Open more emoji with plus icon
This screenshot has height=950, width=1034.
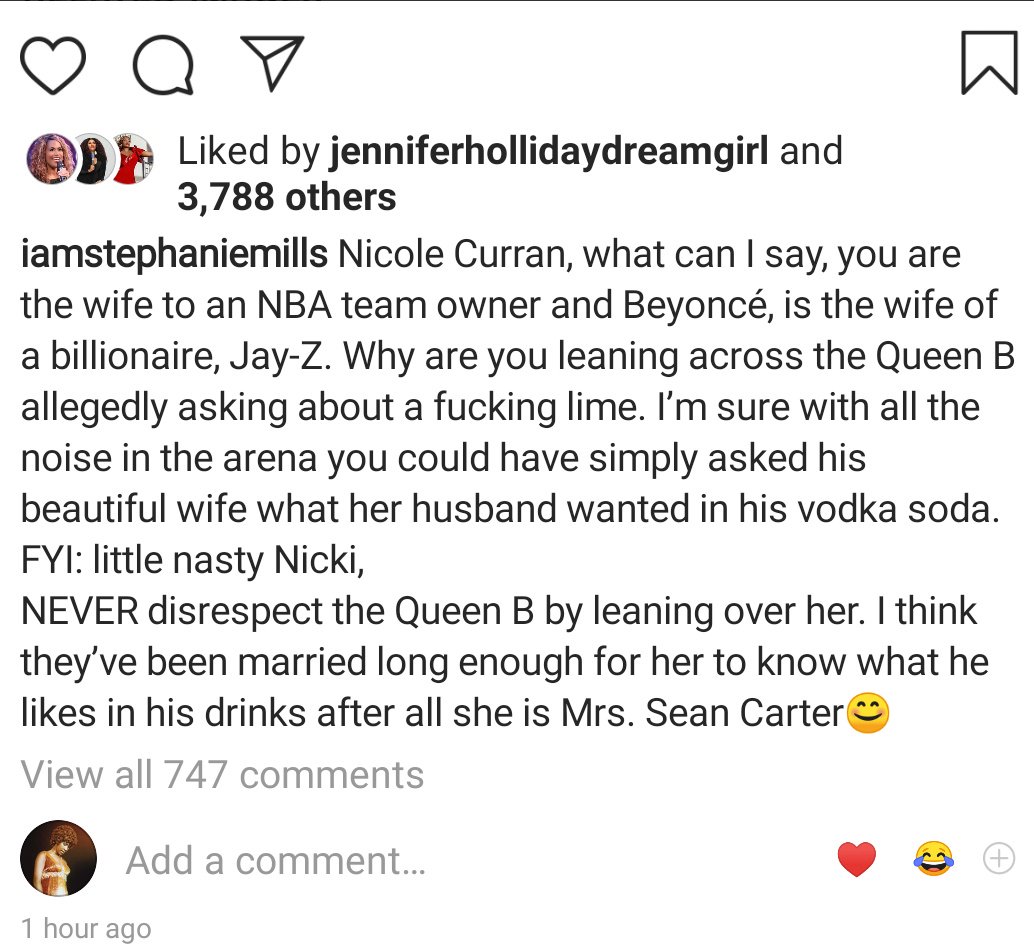[999, 858]
